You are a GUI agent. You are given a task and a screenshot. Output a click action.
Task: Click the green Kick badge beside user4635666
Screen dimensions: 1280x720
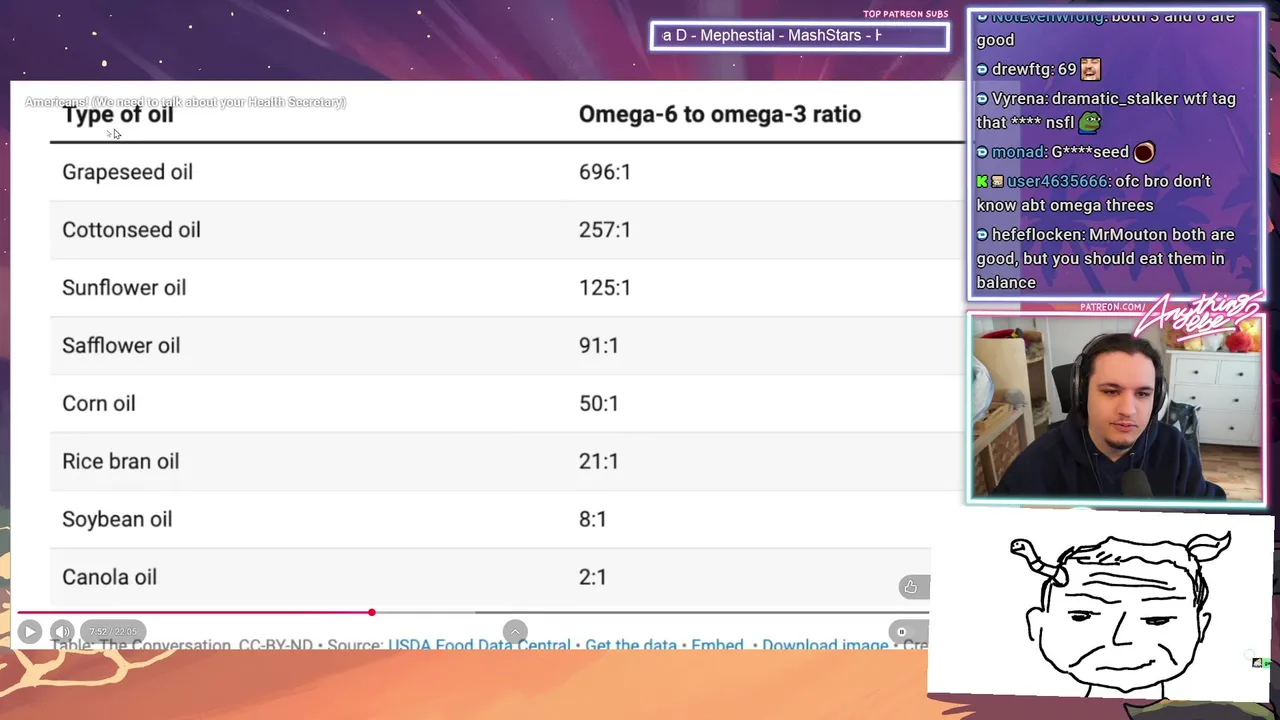[x=982, y=182]
